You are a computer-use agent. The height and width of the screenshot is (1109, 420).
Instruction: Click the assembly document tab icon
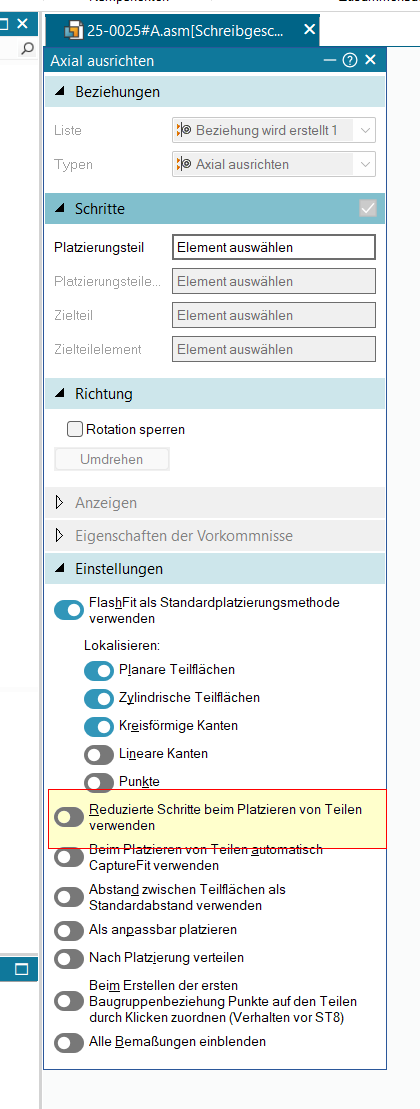tap(73, 30)
